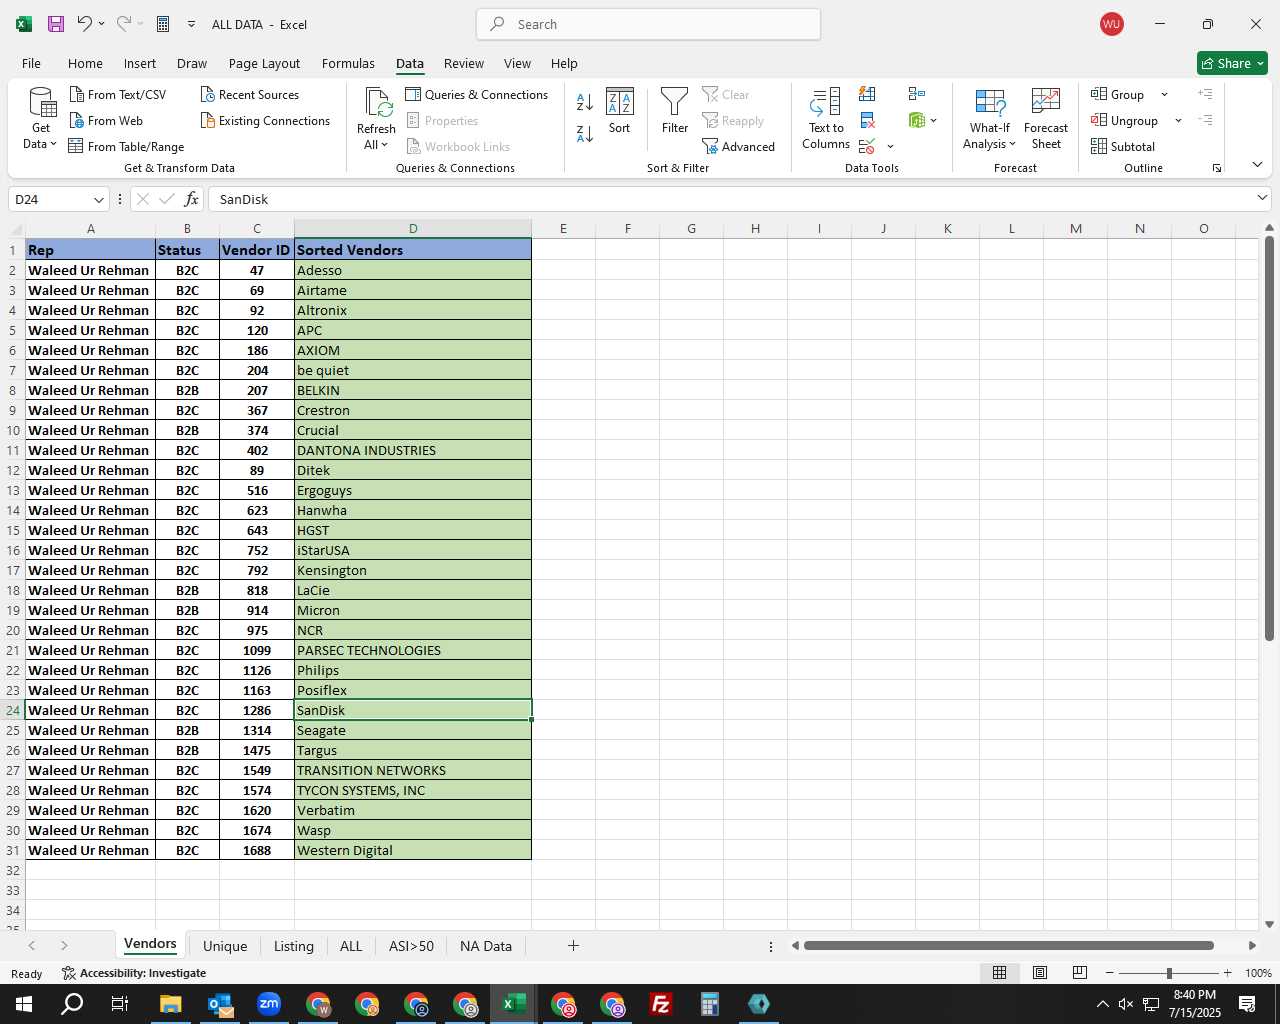This screenshot has height=1024, width=1280.
Task: Save the workbook using the purple Save icon
Action: tap(56, 24)
